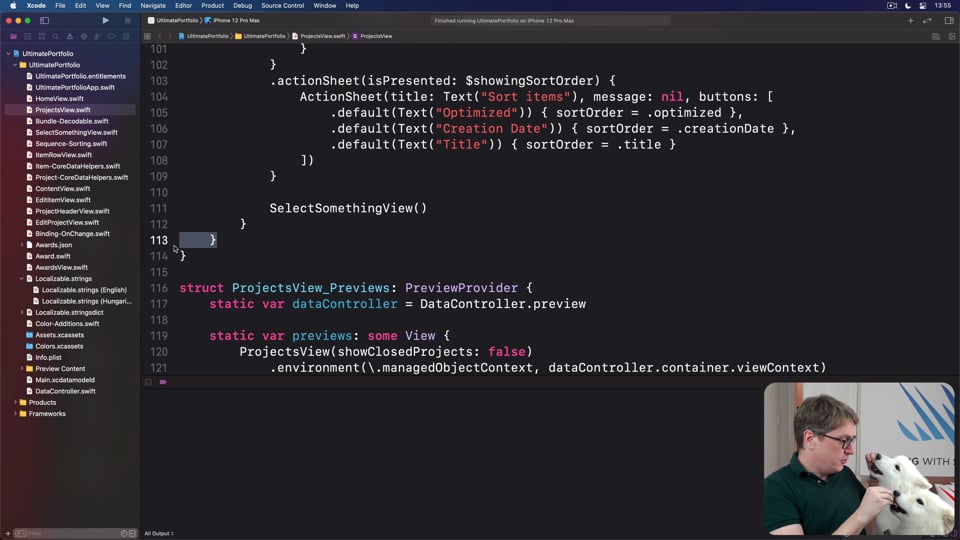Open editor options lines icon
The image size is (960, 540).
(936, 36)
